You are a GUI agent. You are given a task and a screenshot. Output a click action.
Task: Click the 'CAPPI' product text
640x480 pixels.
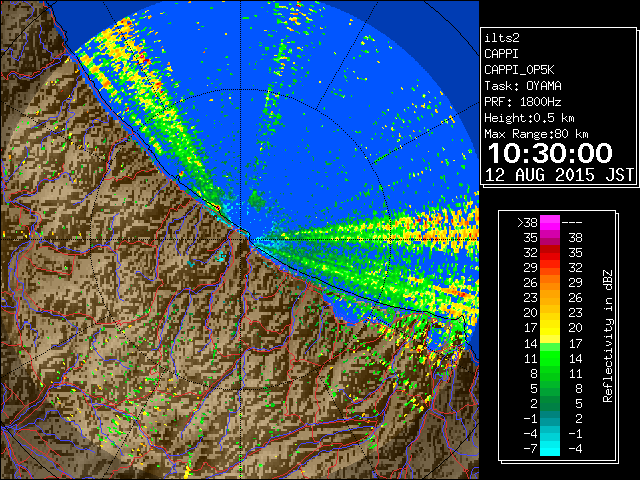(501, 54)
